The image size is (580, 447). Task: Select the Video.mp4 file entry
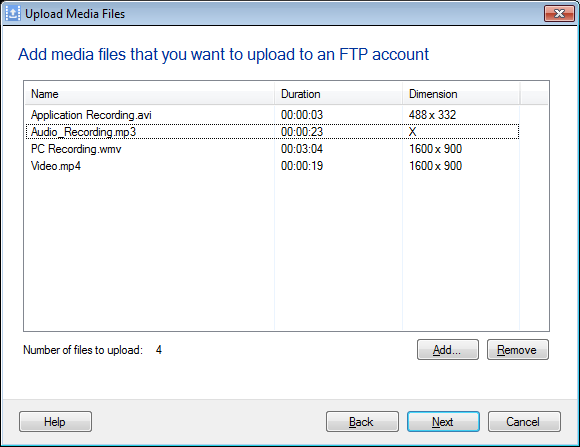pyautogui.click(x=56, y=166)
